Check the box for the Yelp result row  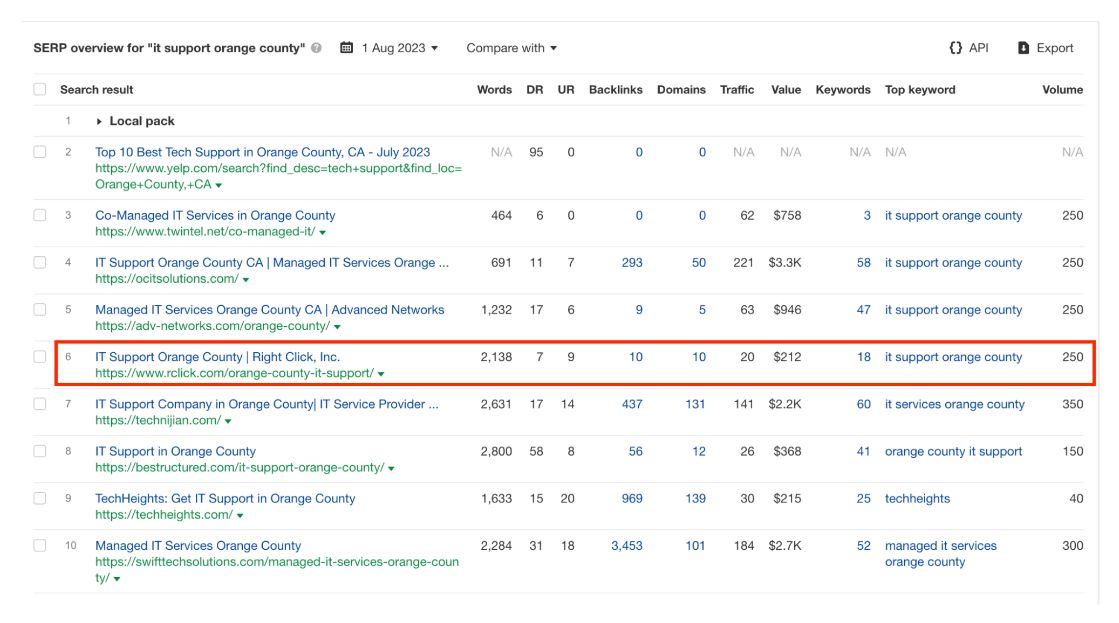[x=40, y=152]
